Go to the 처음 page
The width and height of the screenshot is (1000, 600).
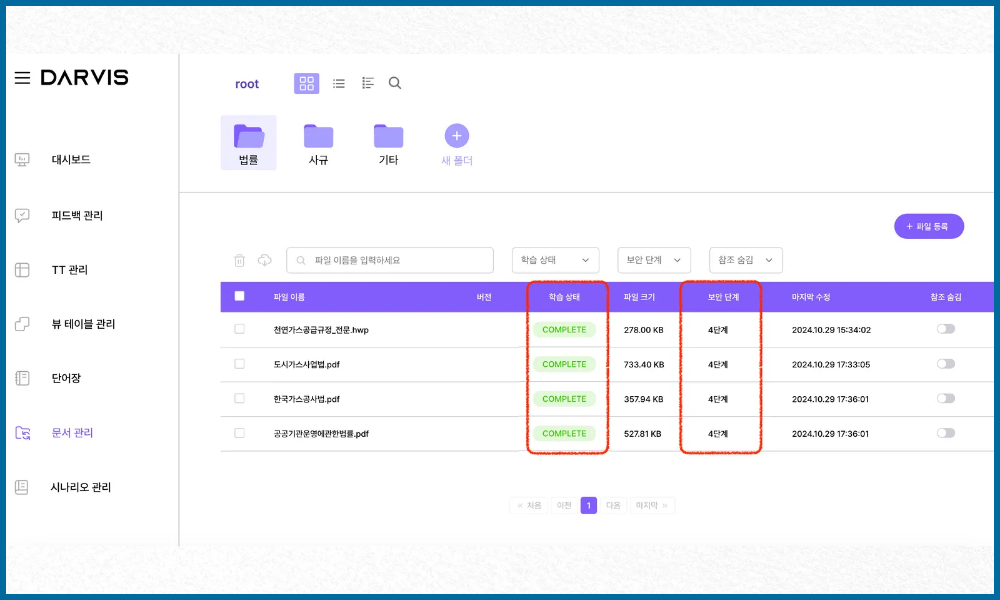point(529,506)
